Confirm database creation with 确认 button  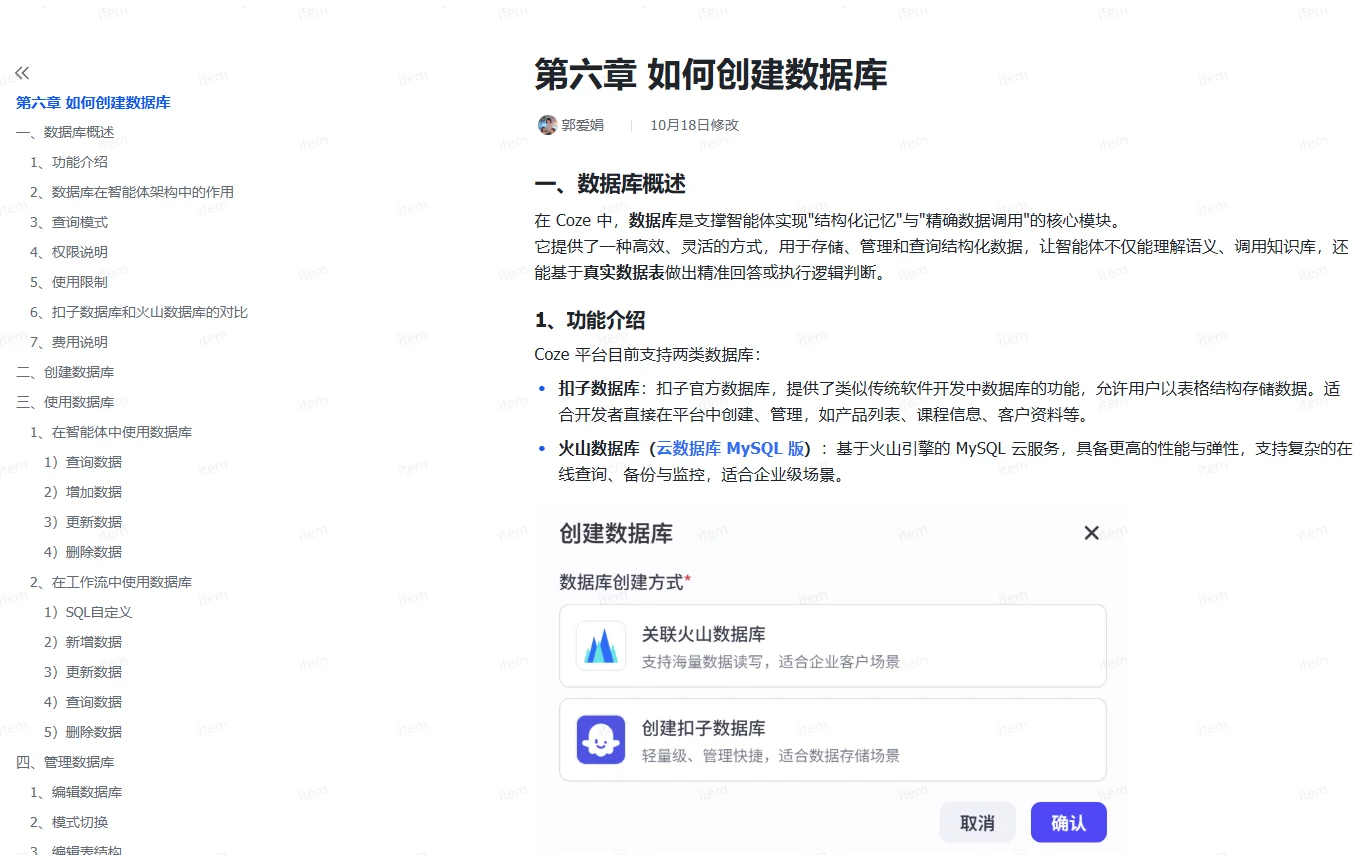(x=1068, y=822)
